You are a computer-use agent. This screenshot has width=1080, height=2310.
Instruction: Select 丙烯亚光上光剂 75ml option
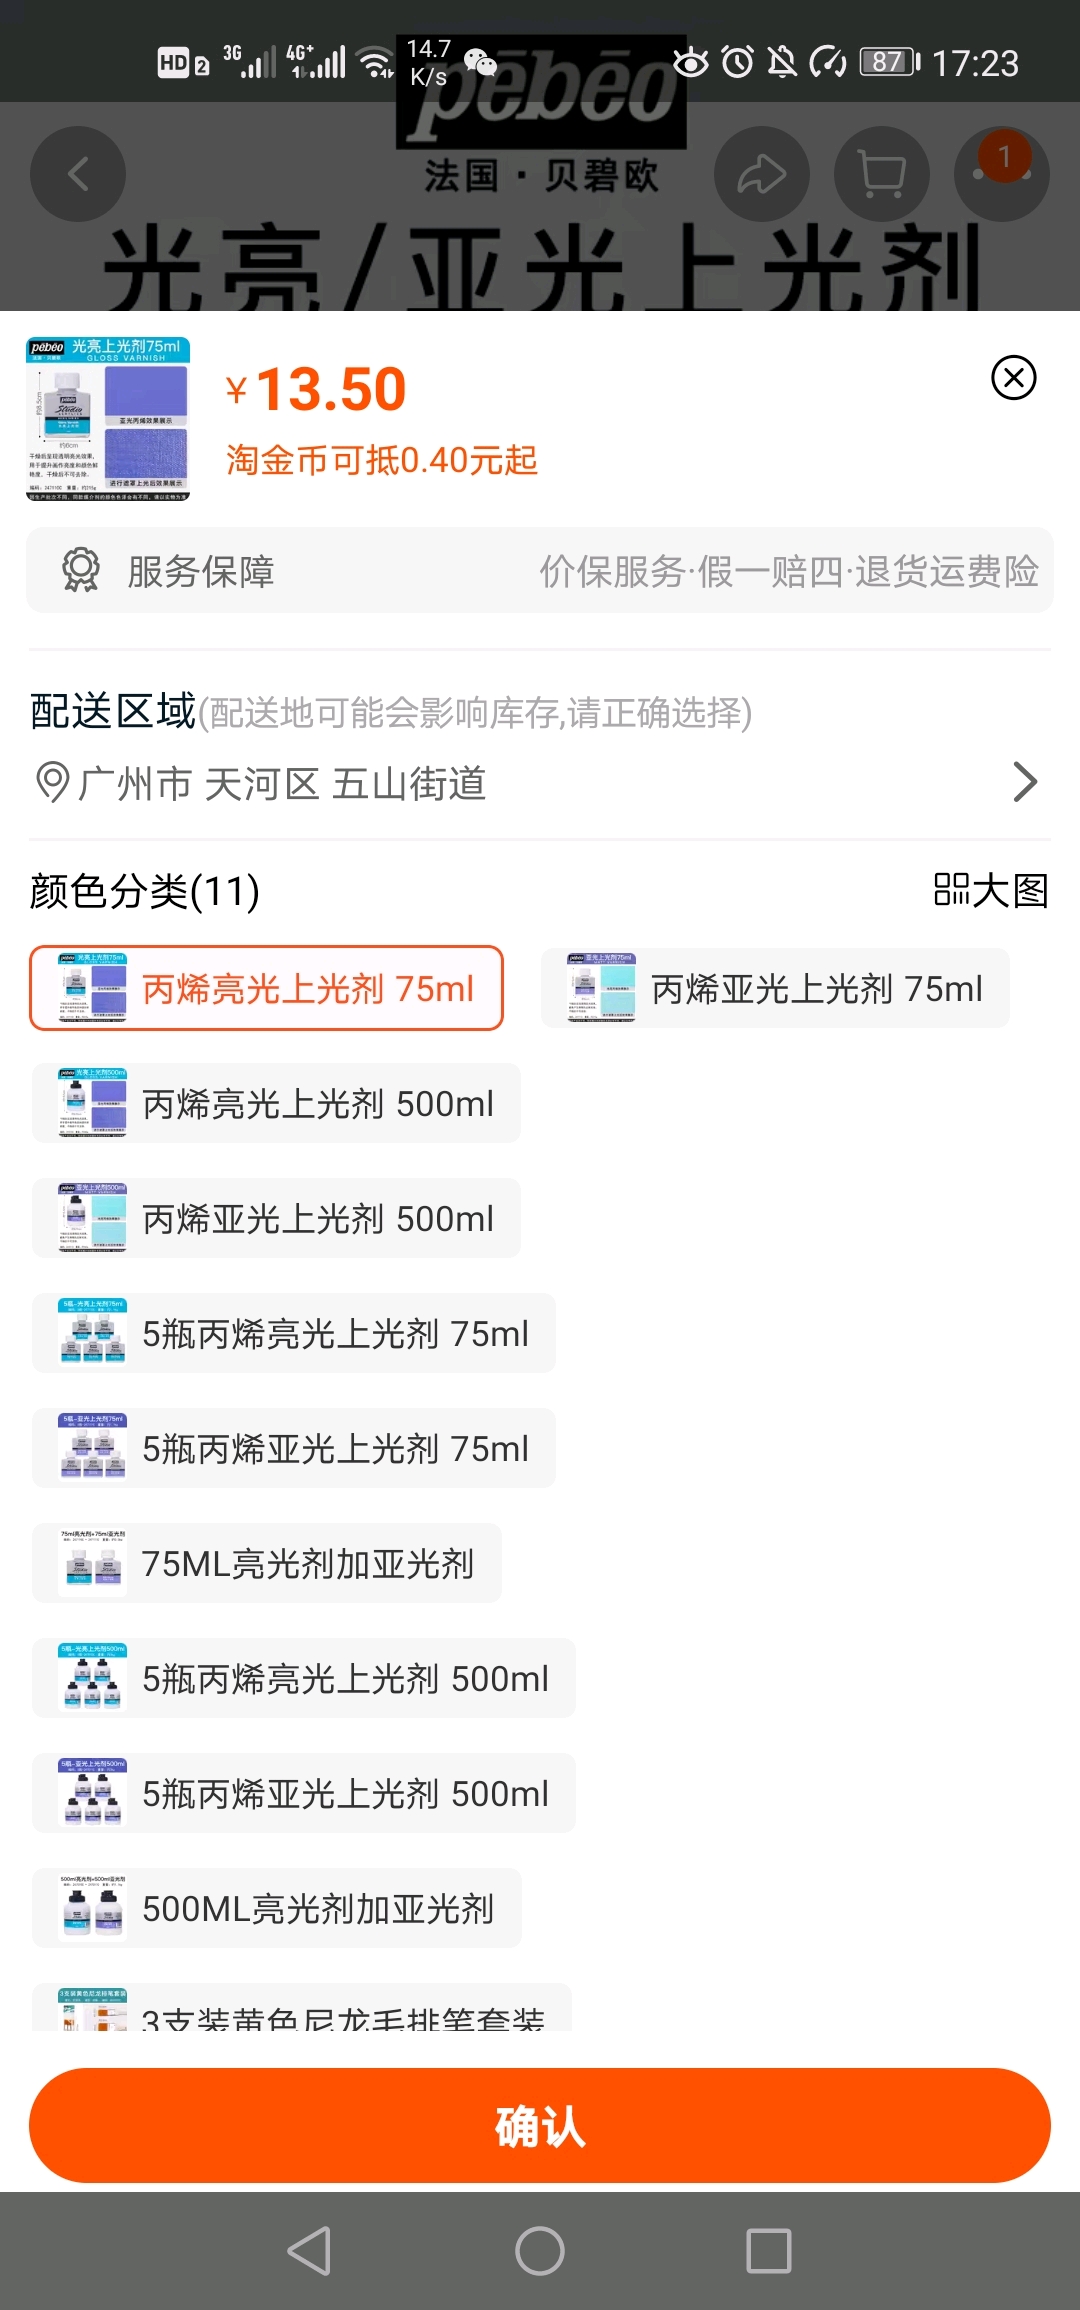775,988
